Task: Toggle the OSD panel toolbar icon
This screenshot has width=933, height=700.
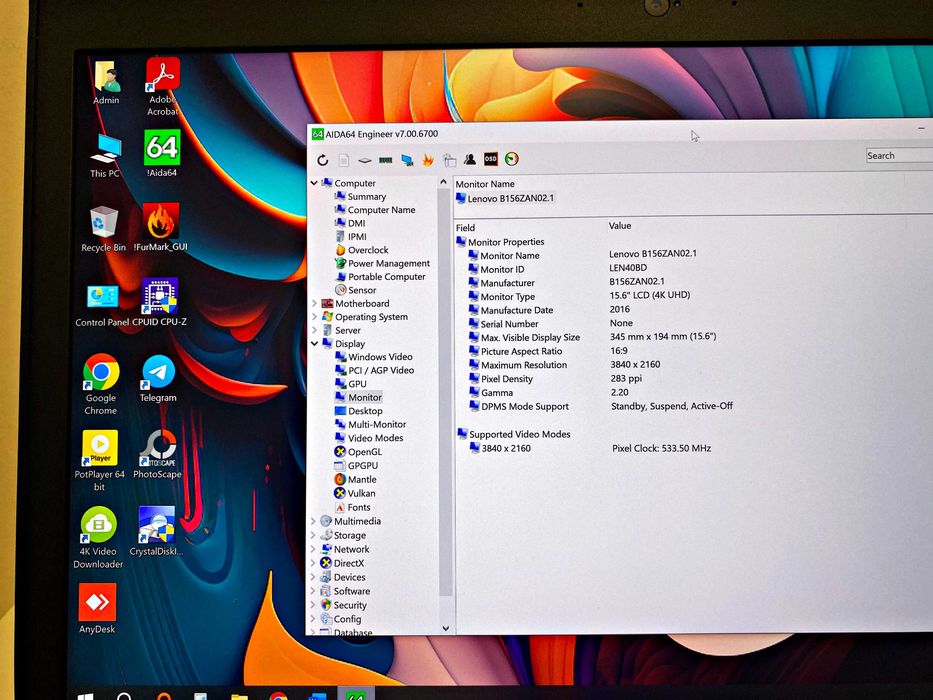Action: pos(490,159)
